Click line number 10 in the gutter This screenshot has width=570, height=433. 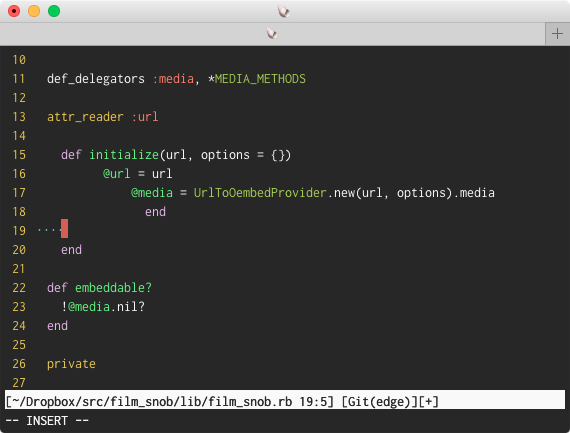19,60
